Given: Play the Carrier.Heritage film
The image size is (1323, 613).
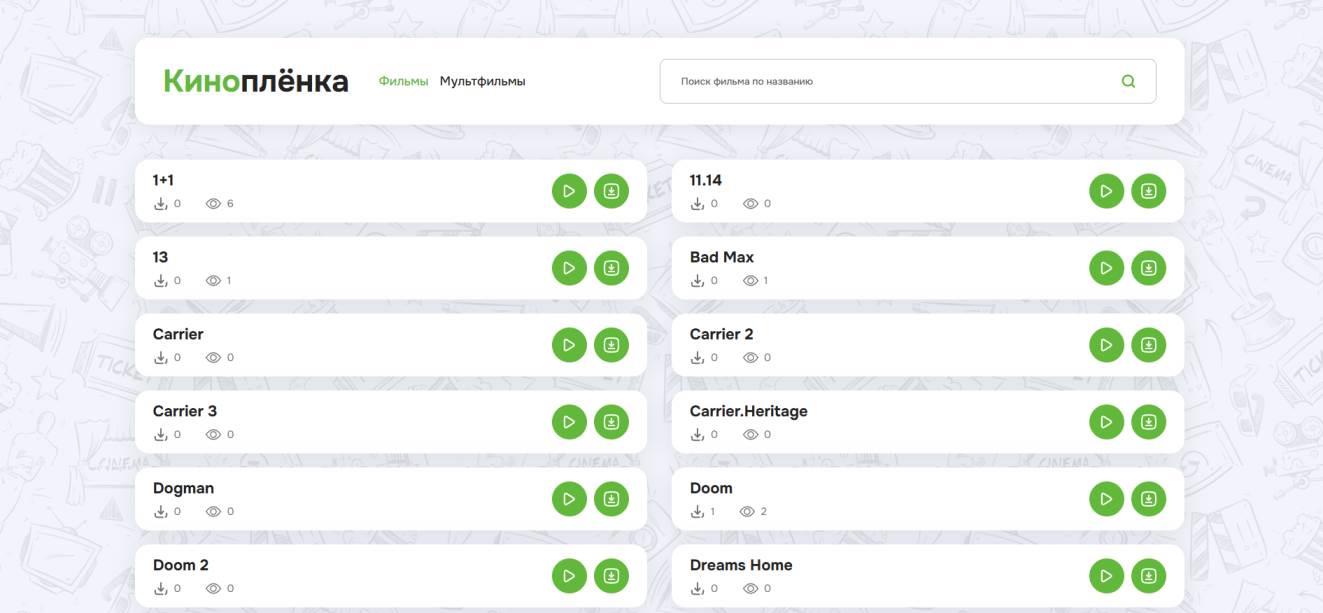Looking at the screenshot, I should tap(1106, 422).
